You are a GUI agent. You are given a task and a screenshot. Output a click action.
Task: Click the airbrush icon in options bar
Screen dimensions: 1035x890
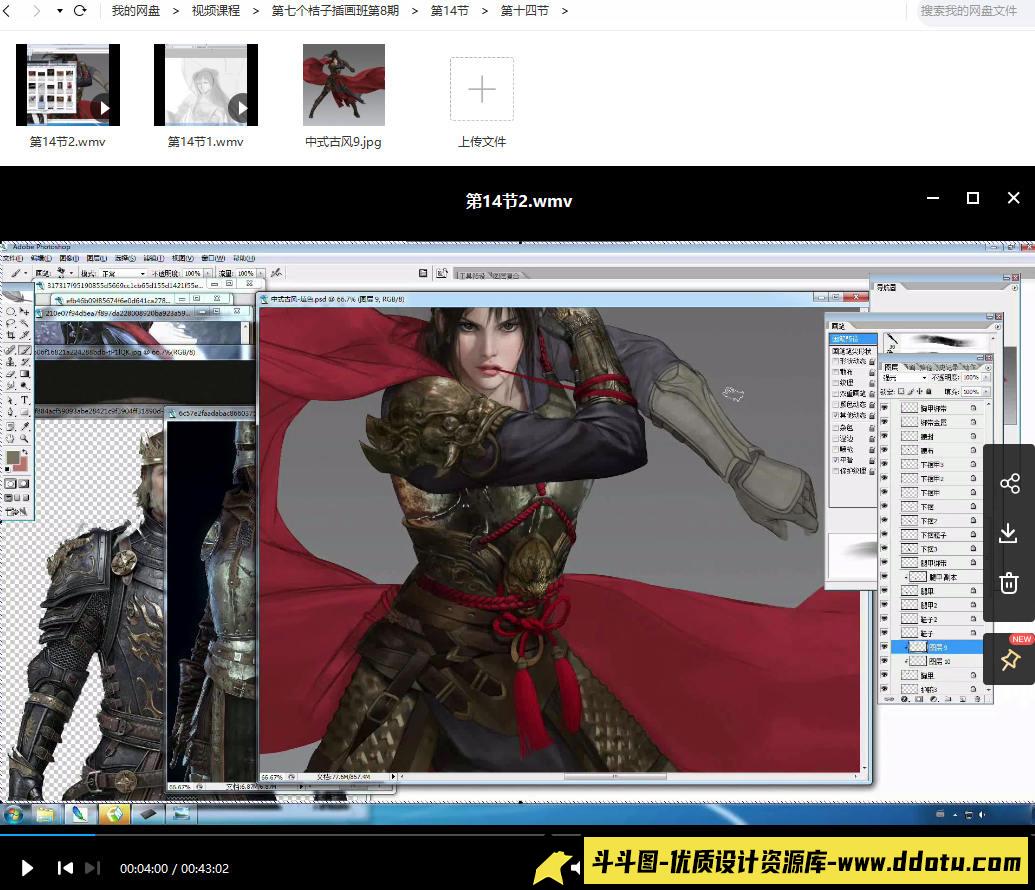pos(276,273)
